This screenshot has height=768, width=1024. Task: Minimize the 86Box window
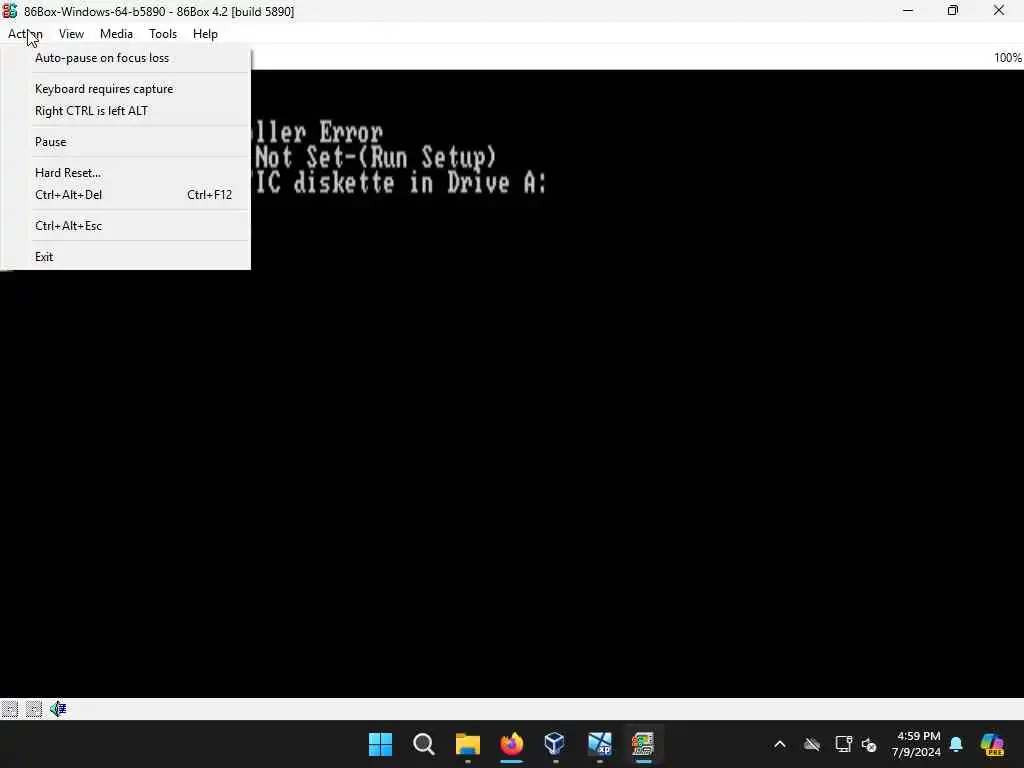point(908,10)
